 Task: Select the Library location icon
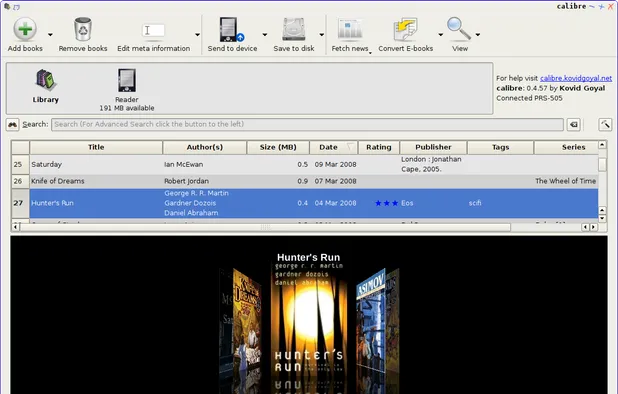point(46,80)
